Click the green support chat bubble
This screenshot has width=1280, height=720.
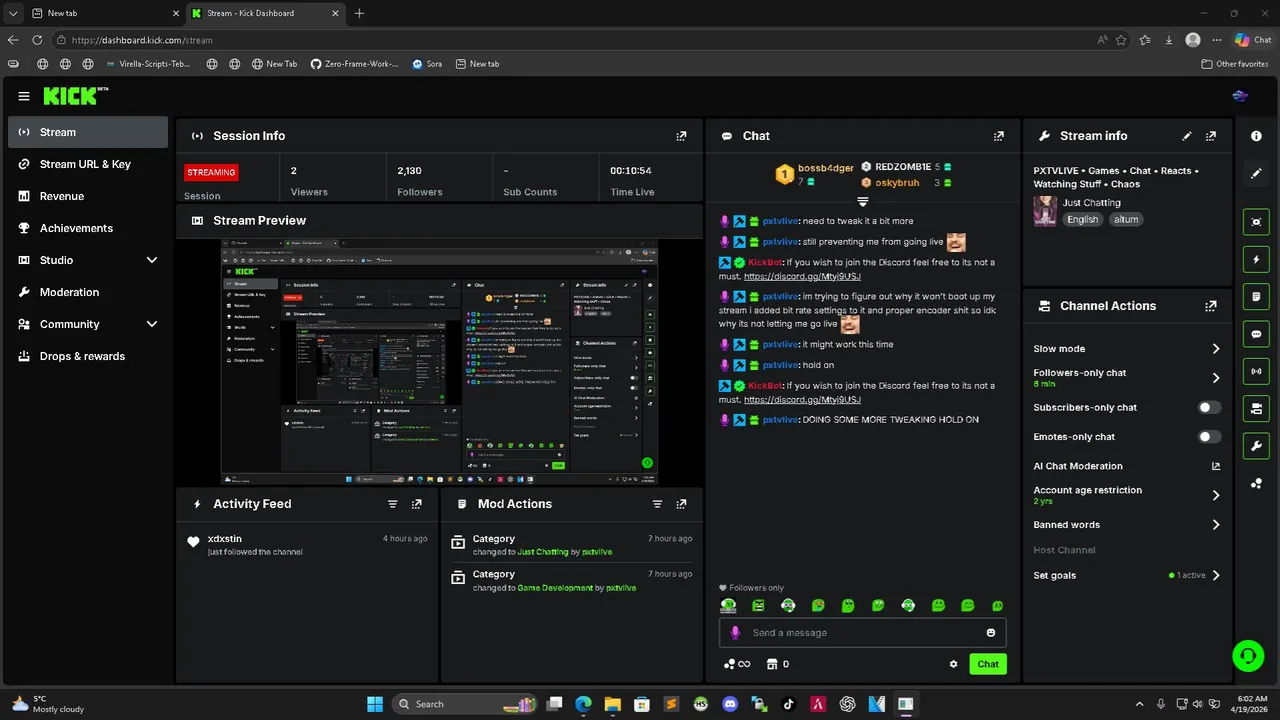[1248, 656]
